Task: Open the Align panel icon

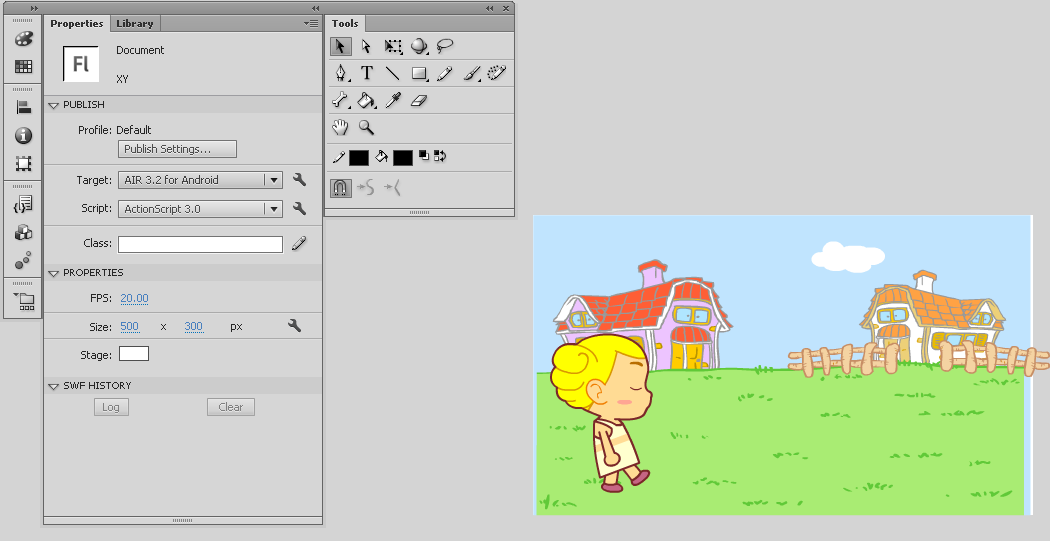Action: click(x=23, y=107)
